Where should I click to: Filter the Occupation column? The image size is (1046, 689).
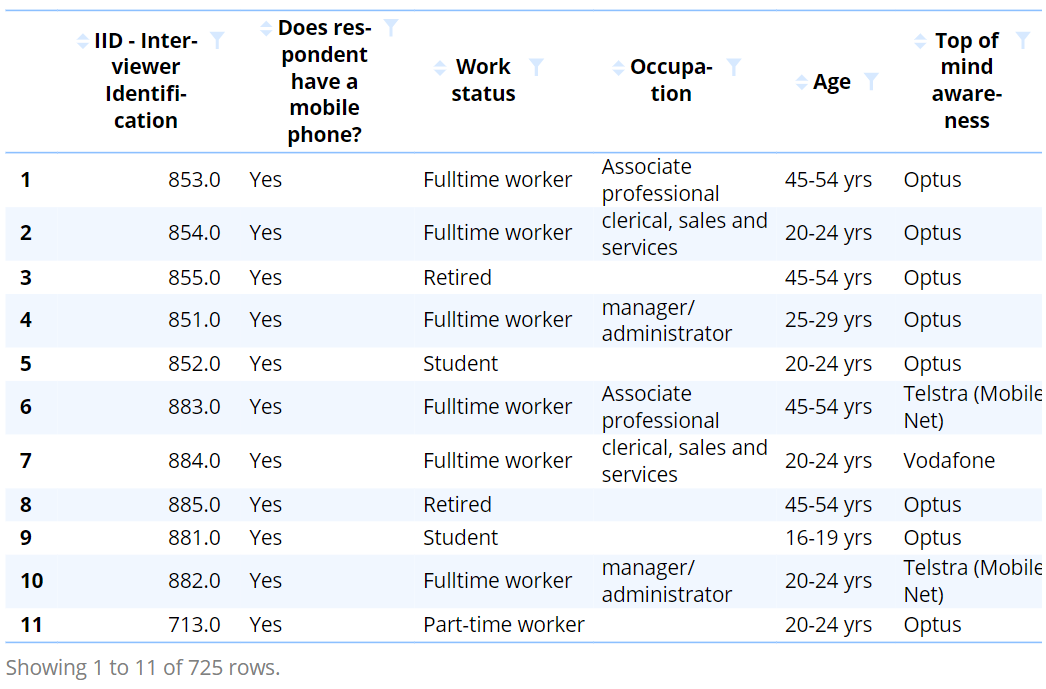[x=734, y=67]
